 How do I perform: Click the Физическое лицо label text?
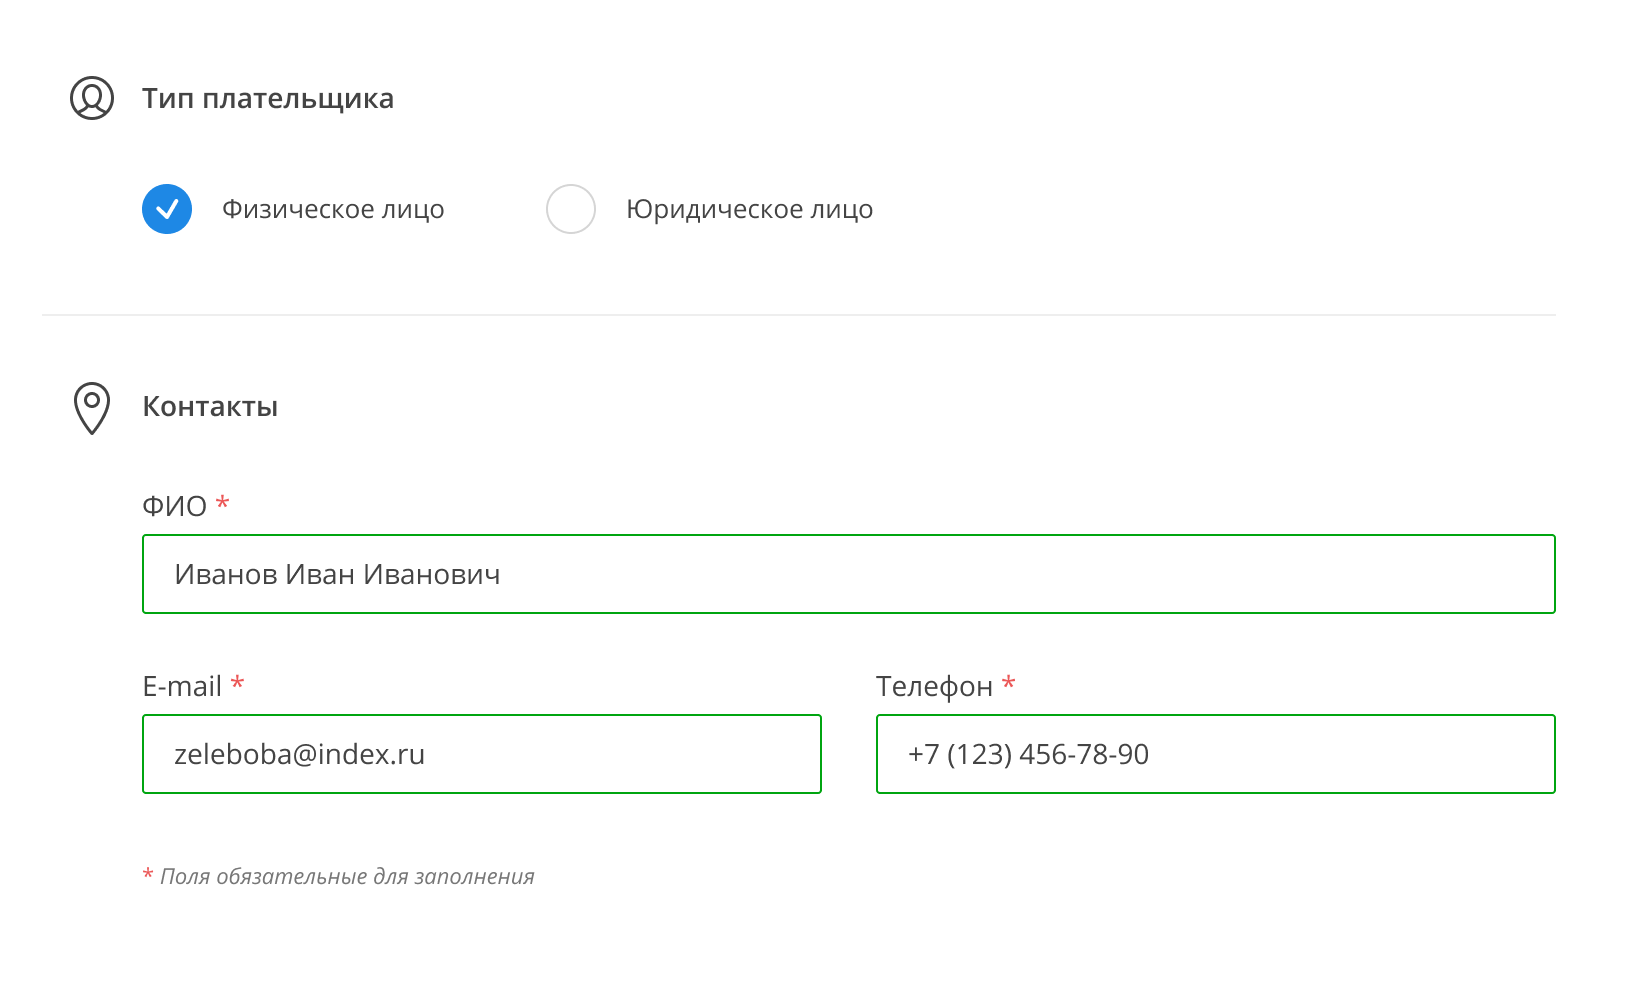coord(333,209)
